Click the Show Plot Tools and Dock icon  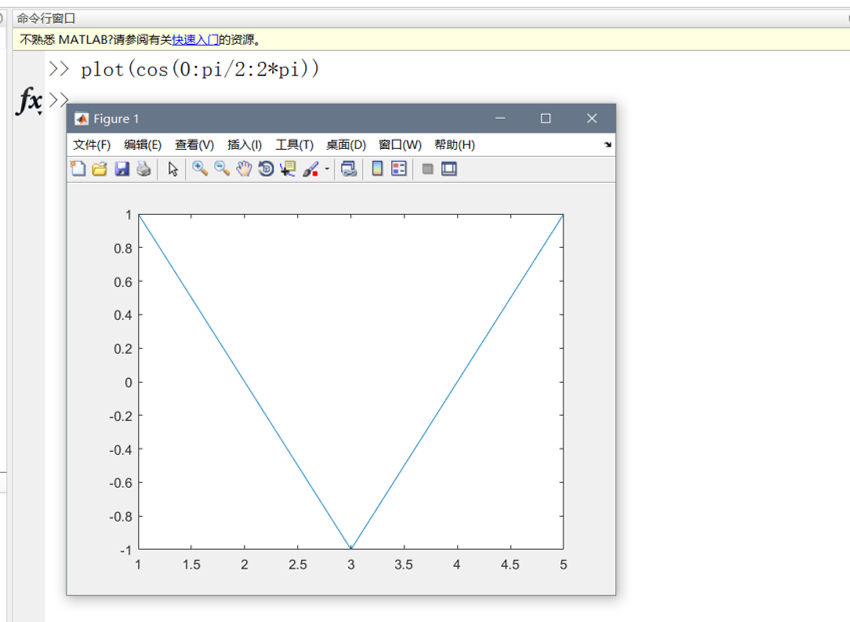[x=449, y=169]
